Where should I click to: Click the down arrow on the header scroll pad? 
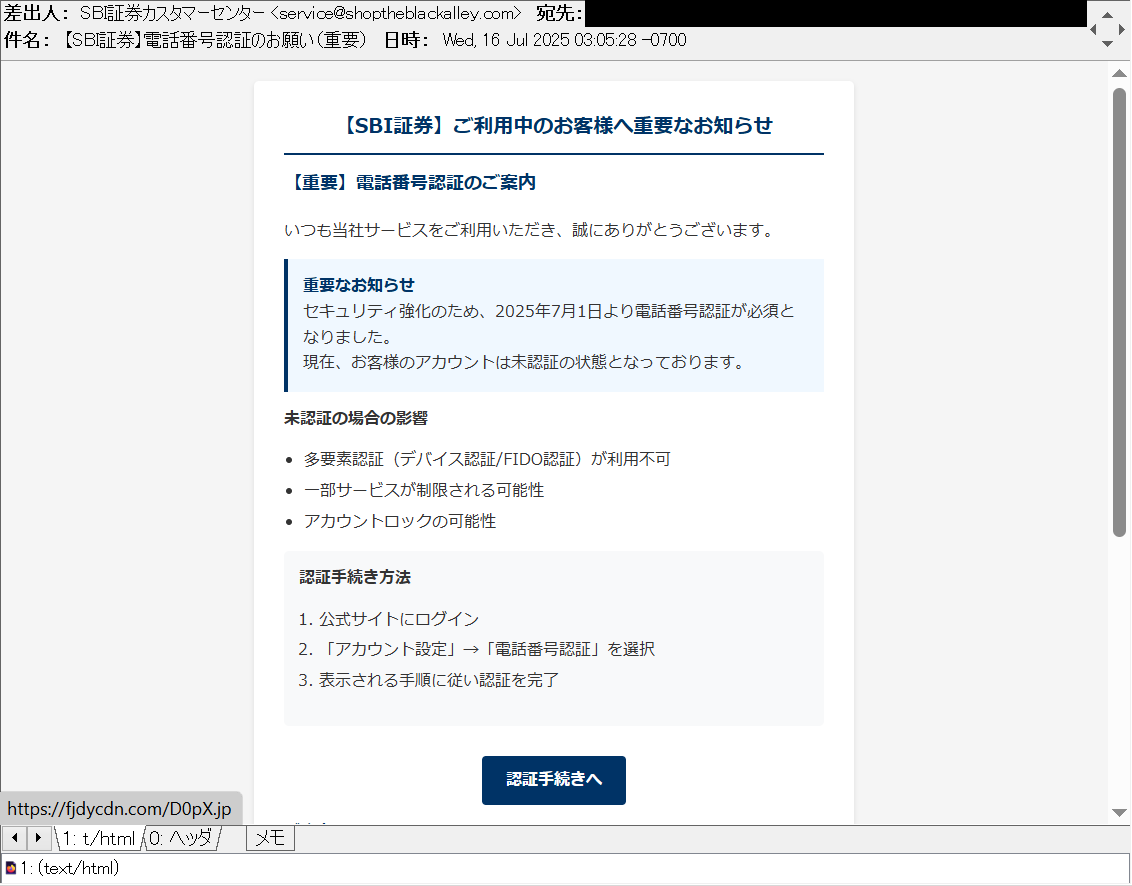tap(1109, 44)
